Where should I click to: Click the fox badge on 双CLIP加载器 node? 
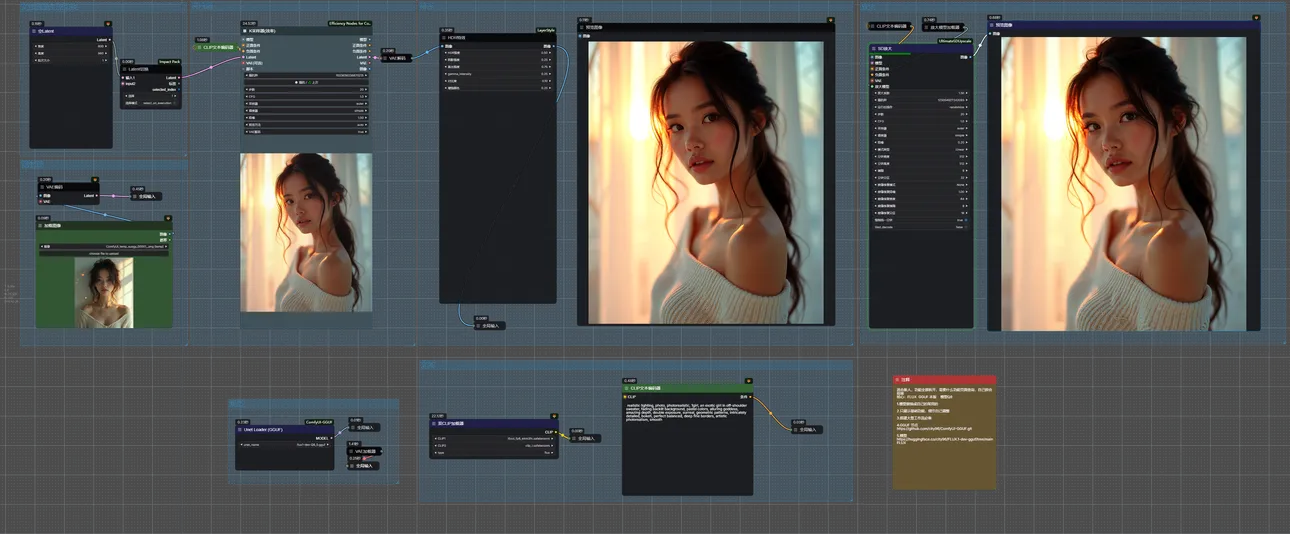pyautogui.click(x=554, y=416)
